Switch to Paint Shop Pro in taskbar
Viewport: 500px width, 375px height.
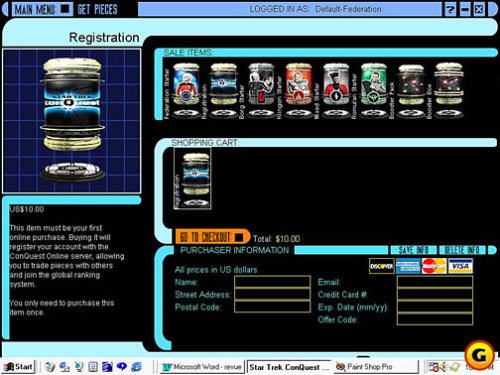(x=375, y=367)
